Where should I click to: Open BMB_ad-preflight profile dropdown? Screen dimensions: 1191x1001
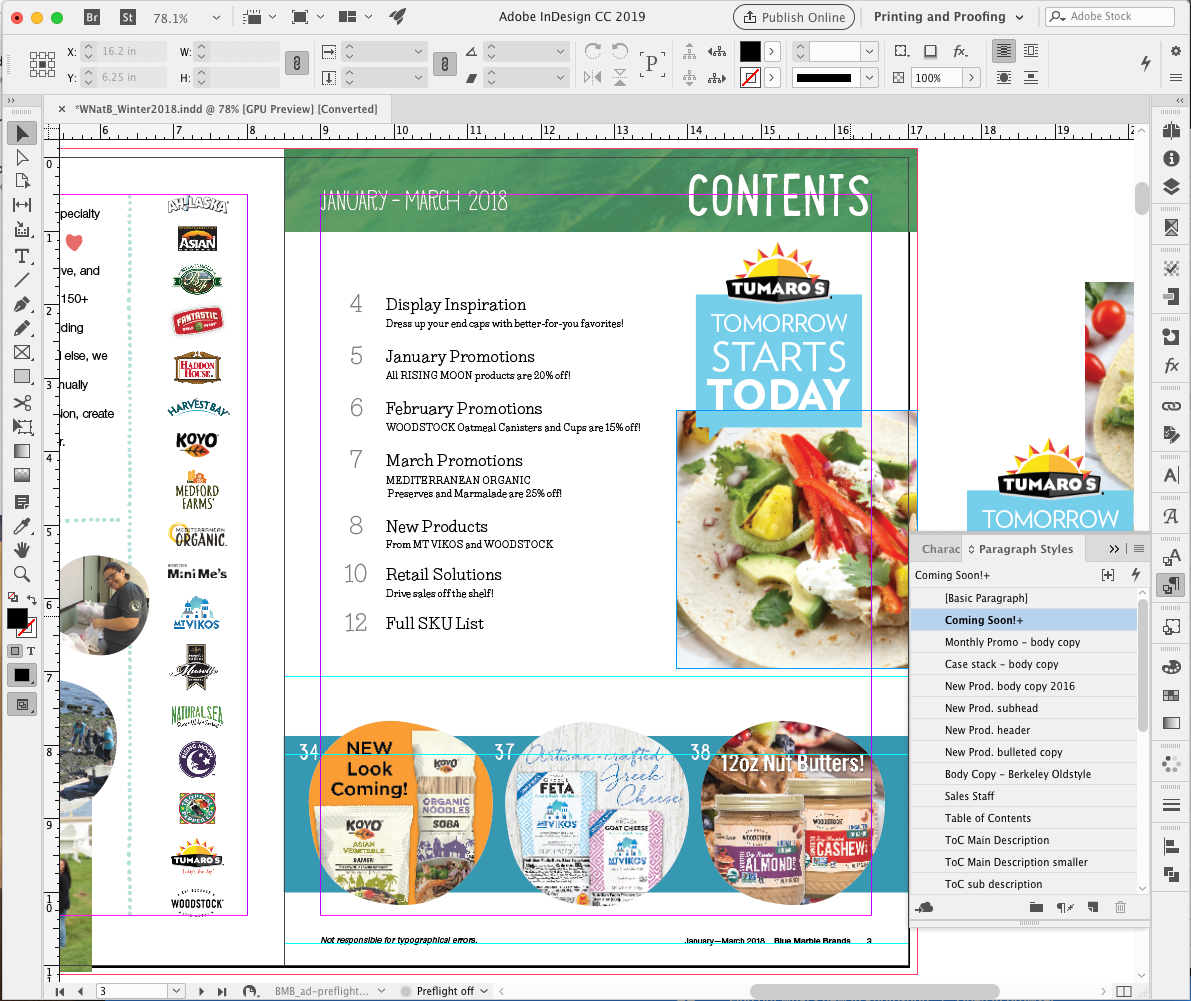pos(381,991)
